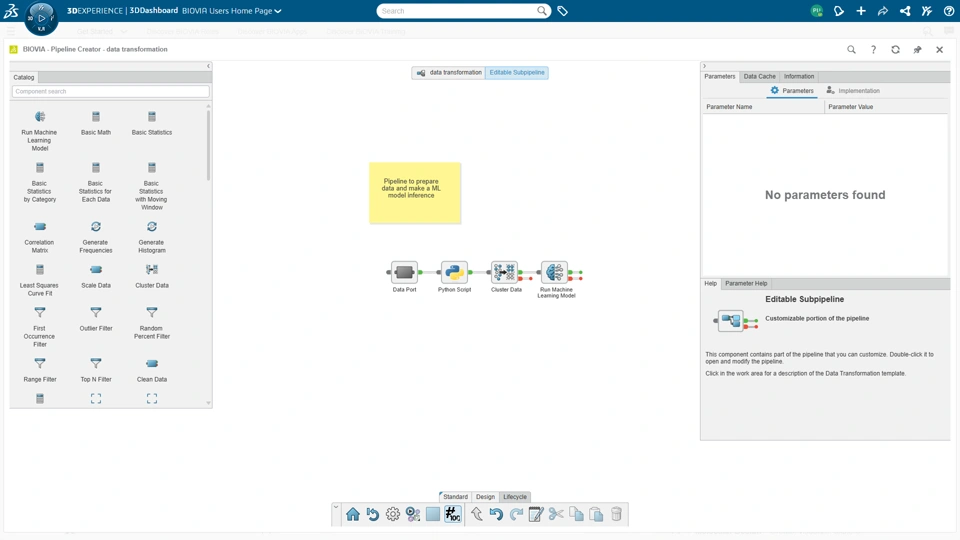Viewport: 960px width, 540px height.
Task: Pick the Outlier Filter component
Action: pyautogui.click(x=96, y=319)
